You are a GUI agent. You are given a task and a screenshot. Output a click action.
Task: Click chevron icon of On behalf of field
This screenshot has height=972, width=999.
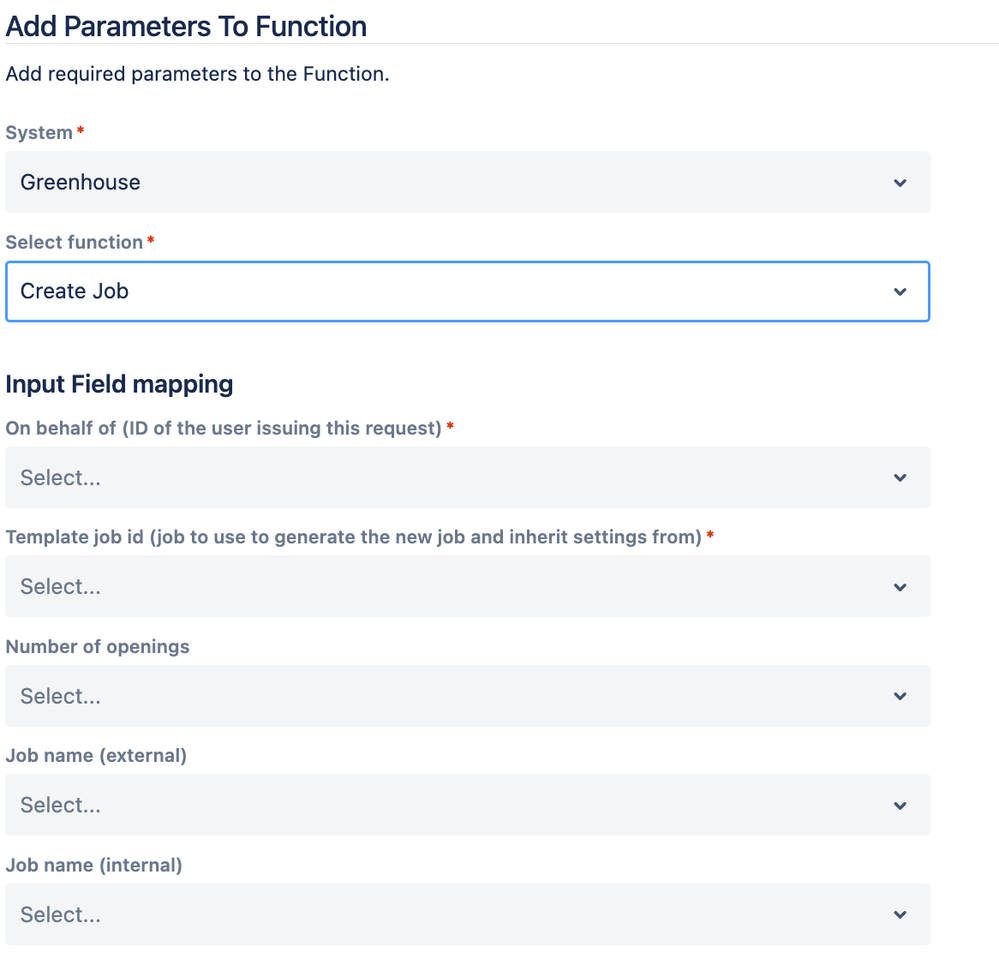900,478
